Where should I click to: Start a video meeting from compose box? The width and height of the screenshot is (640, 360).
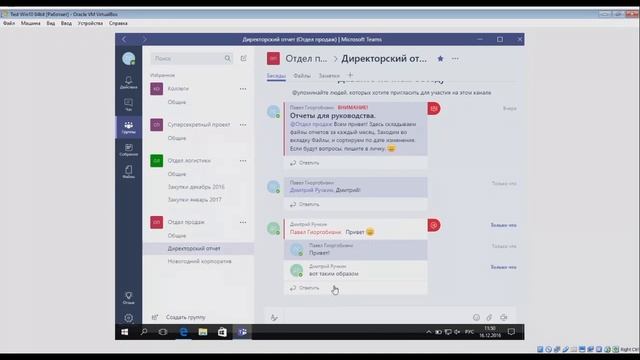tap(504, 317)
